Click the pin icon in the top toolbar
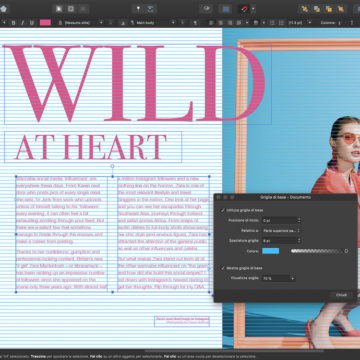Viewport: 360px width, 360px height. tap(139, 9)
